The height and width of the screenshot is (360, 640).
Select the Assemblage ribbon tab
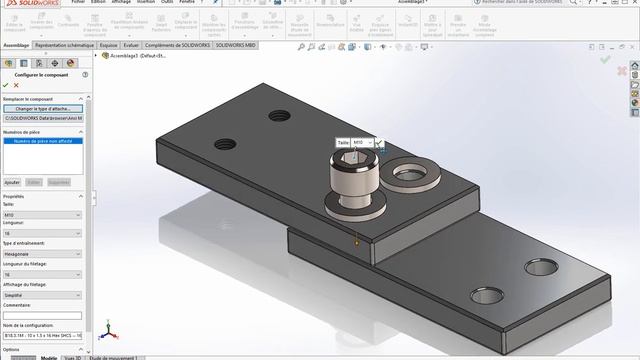point(16,45)
